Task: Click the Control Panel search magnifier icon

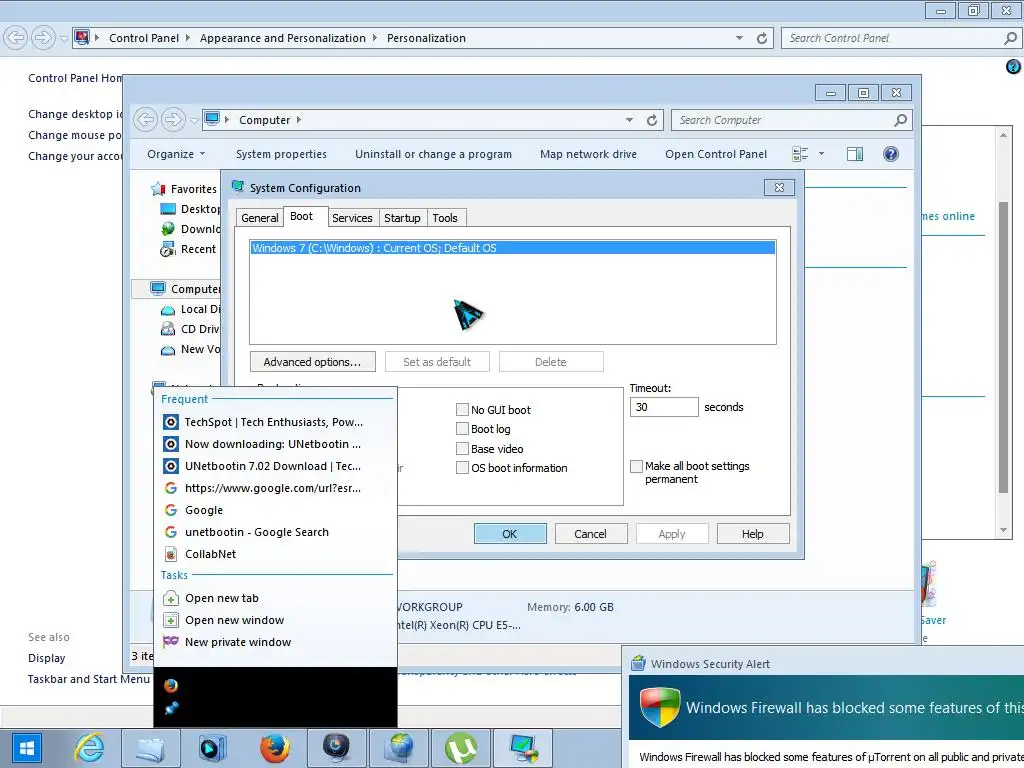Action: [x=1010, y=39]
